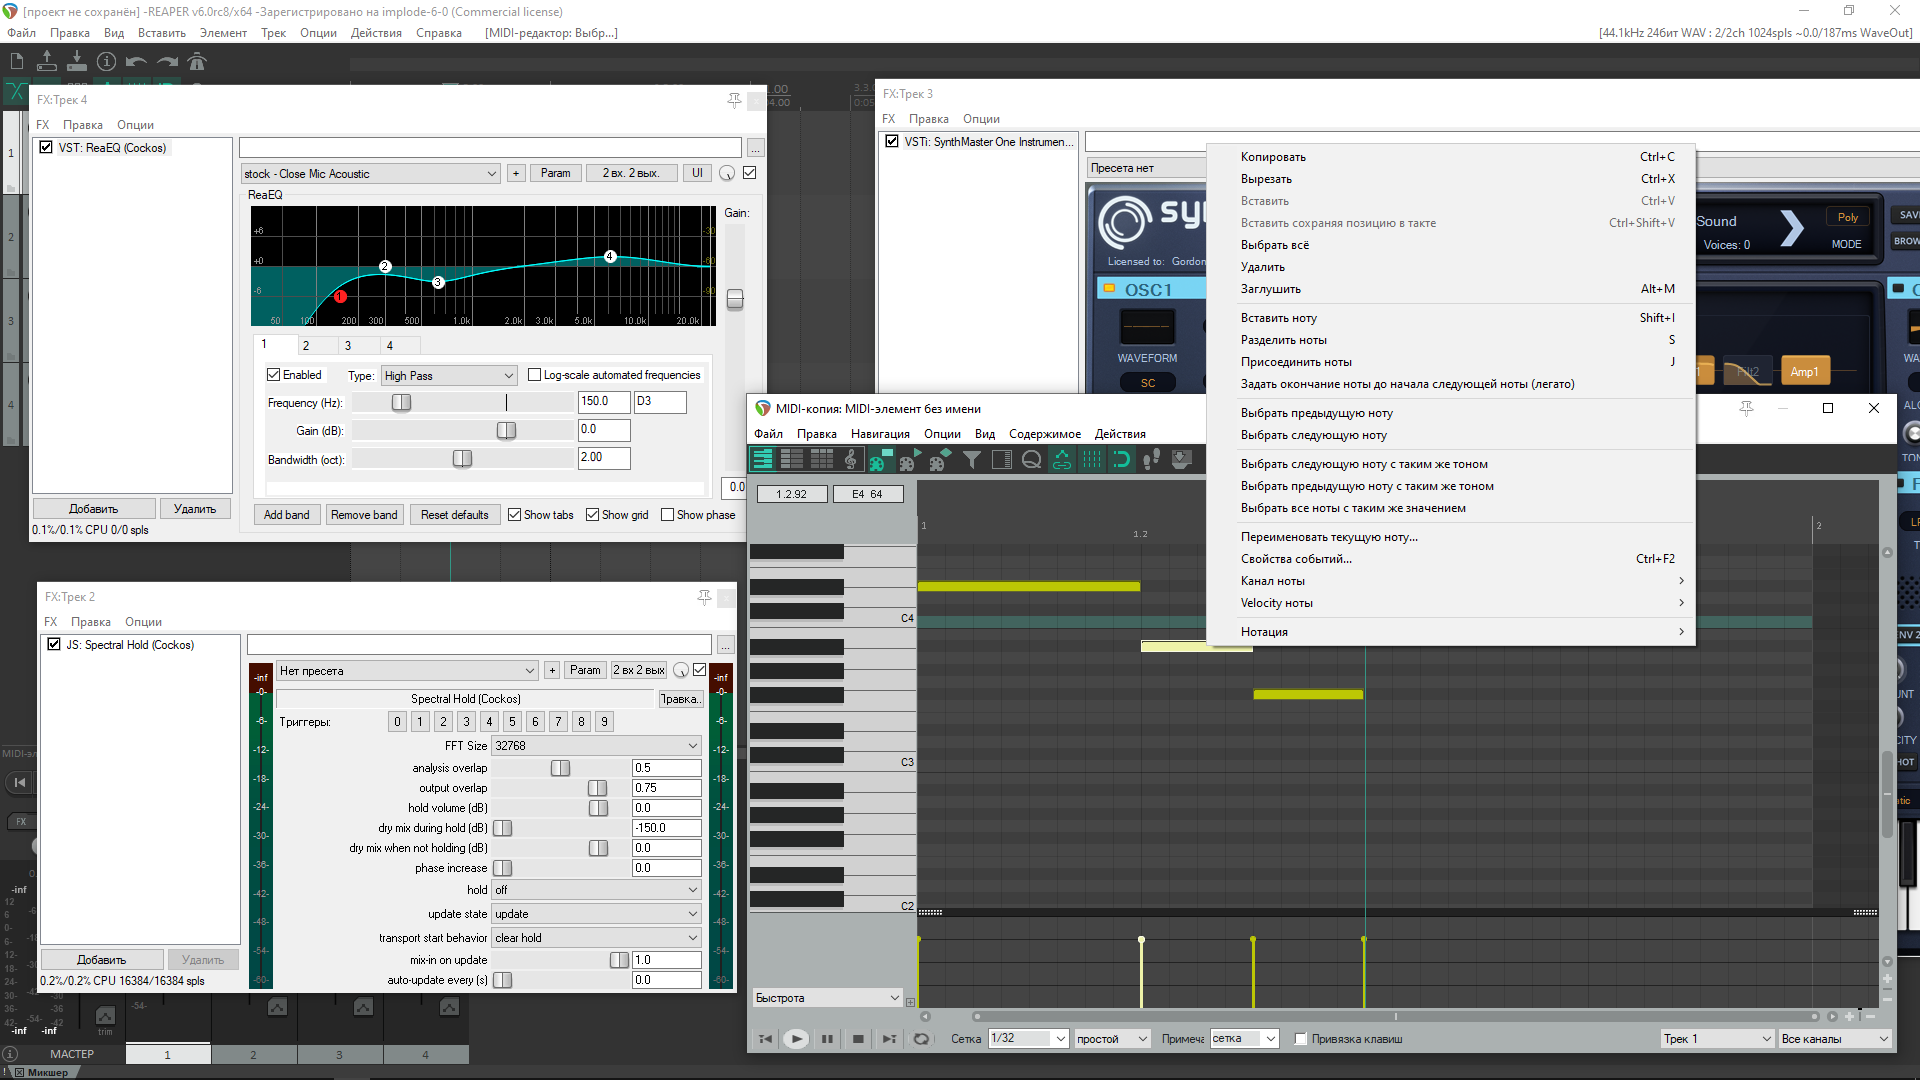Switch MIDI editor to notation view
1920x1080 pixels.
[851, 459]
